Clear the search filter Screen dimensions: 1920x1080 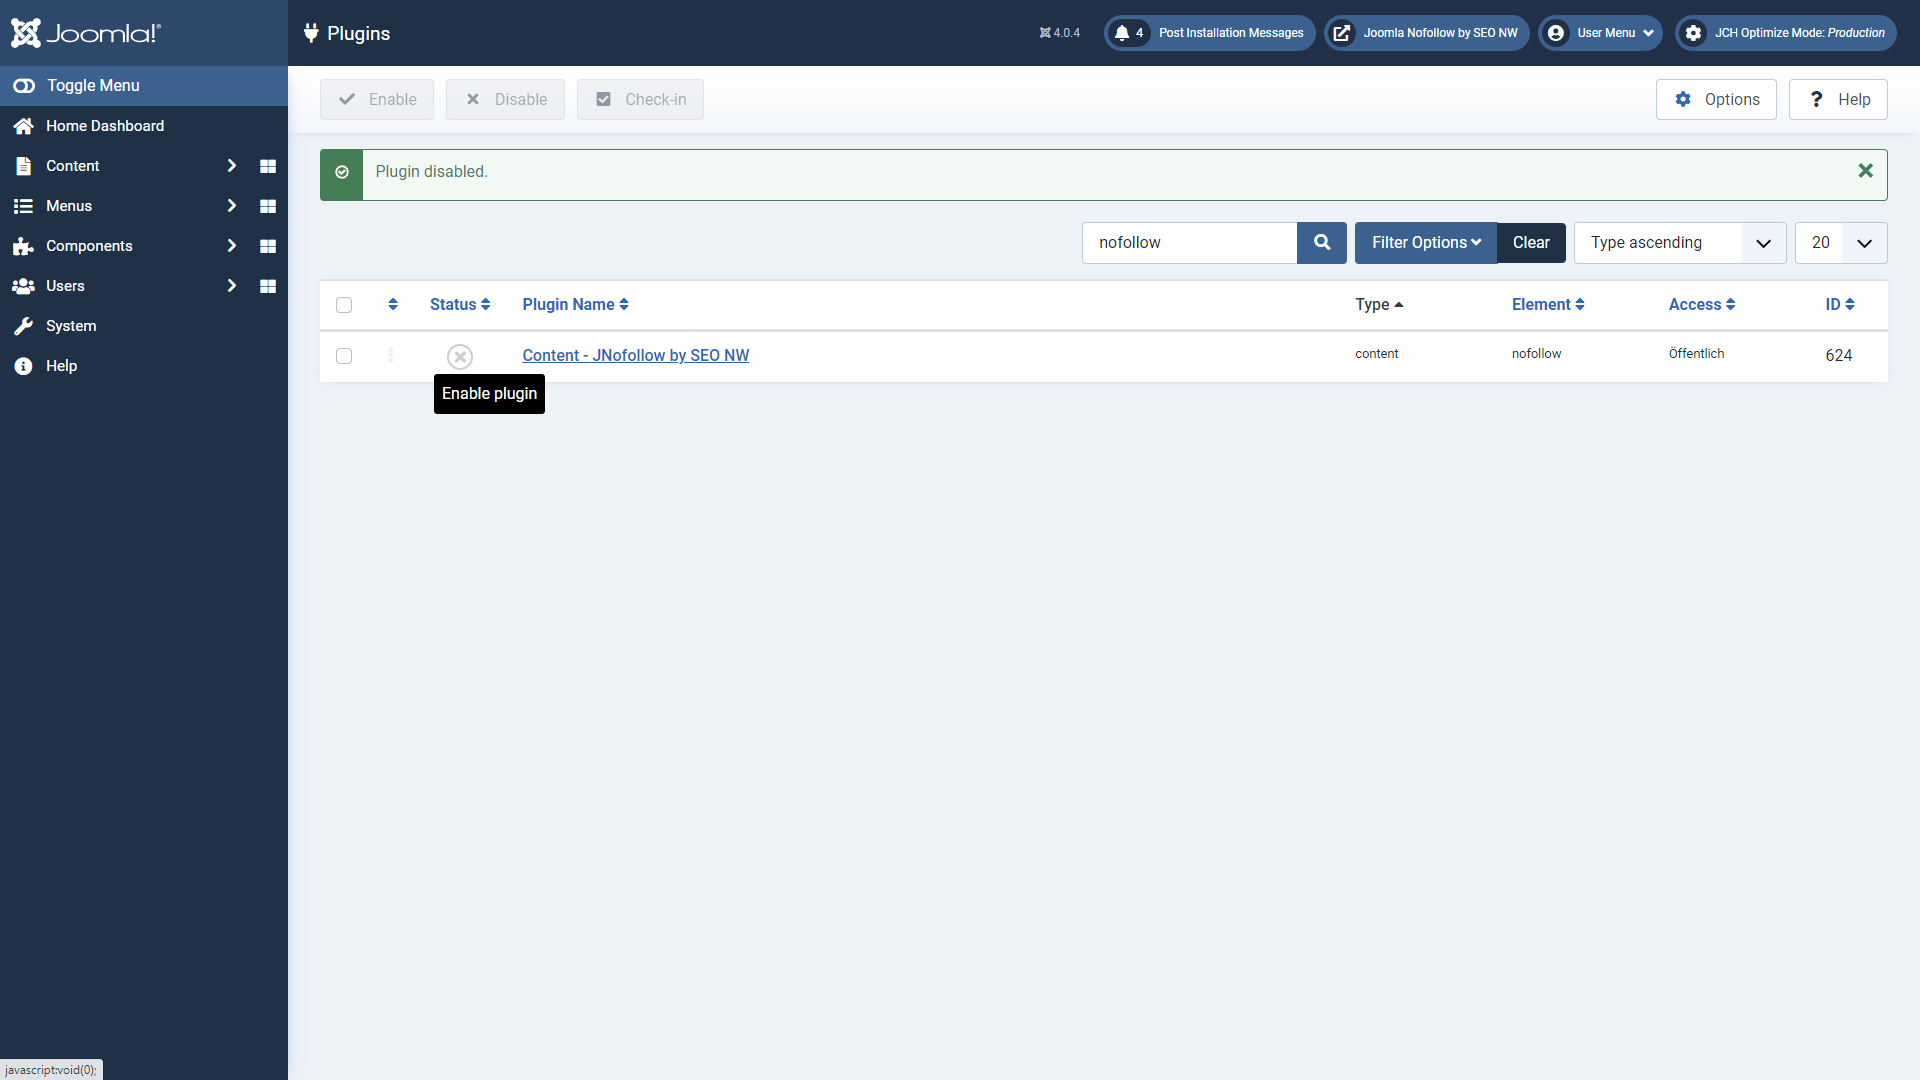[x=1531, y=243]
